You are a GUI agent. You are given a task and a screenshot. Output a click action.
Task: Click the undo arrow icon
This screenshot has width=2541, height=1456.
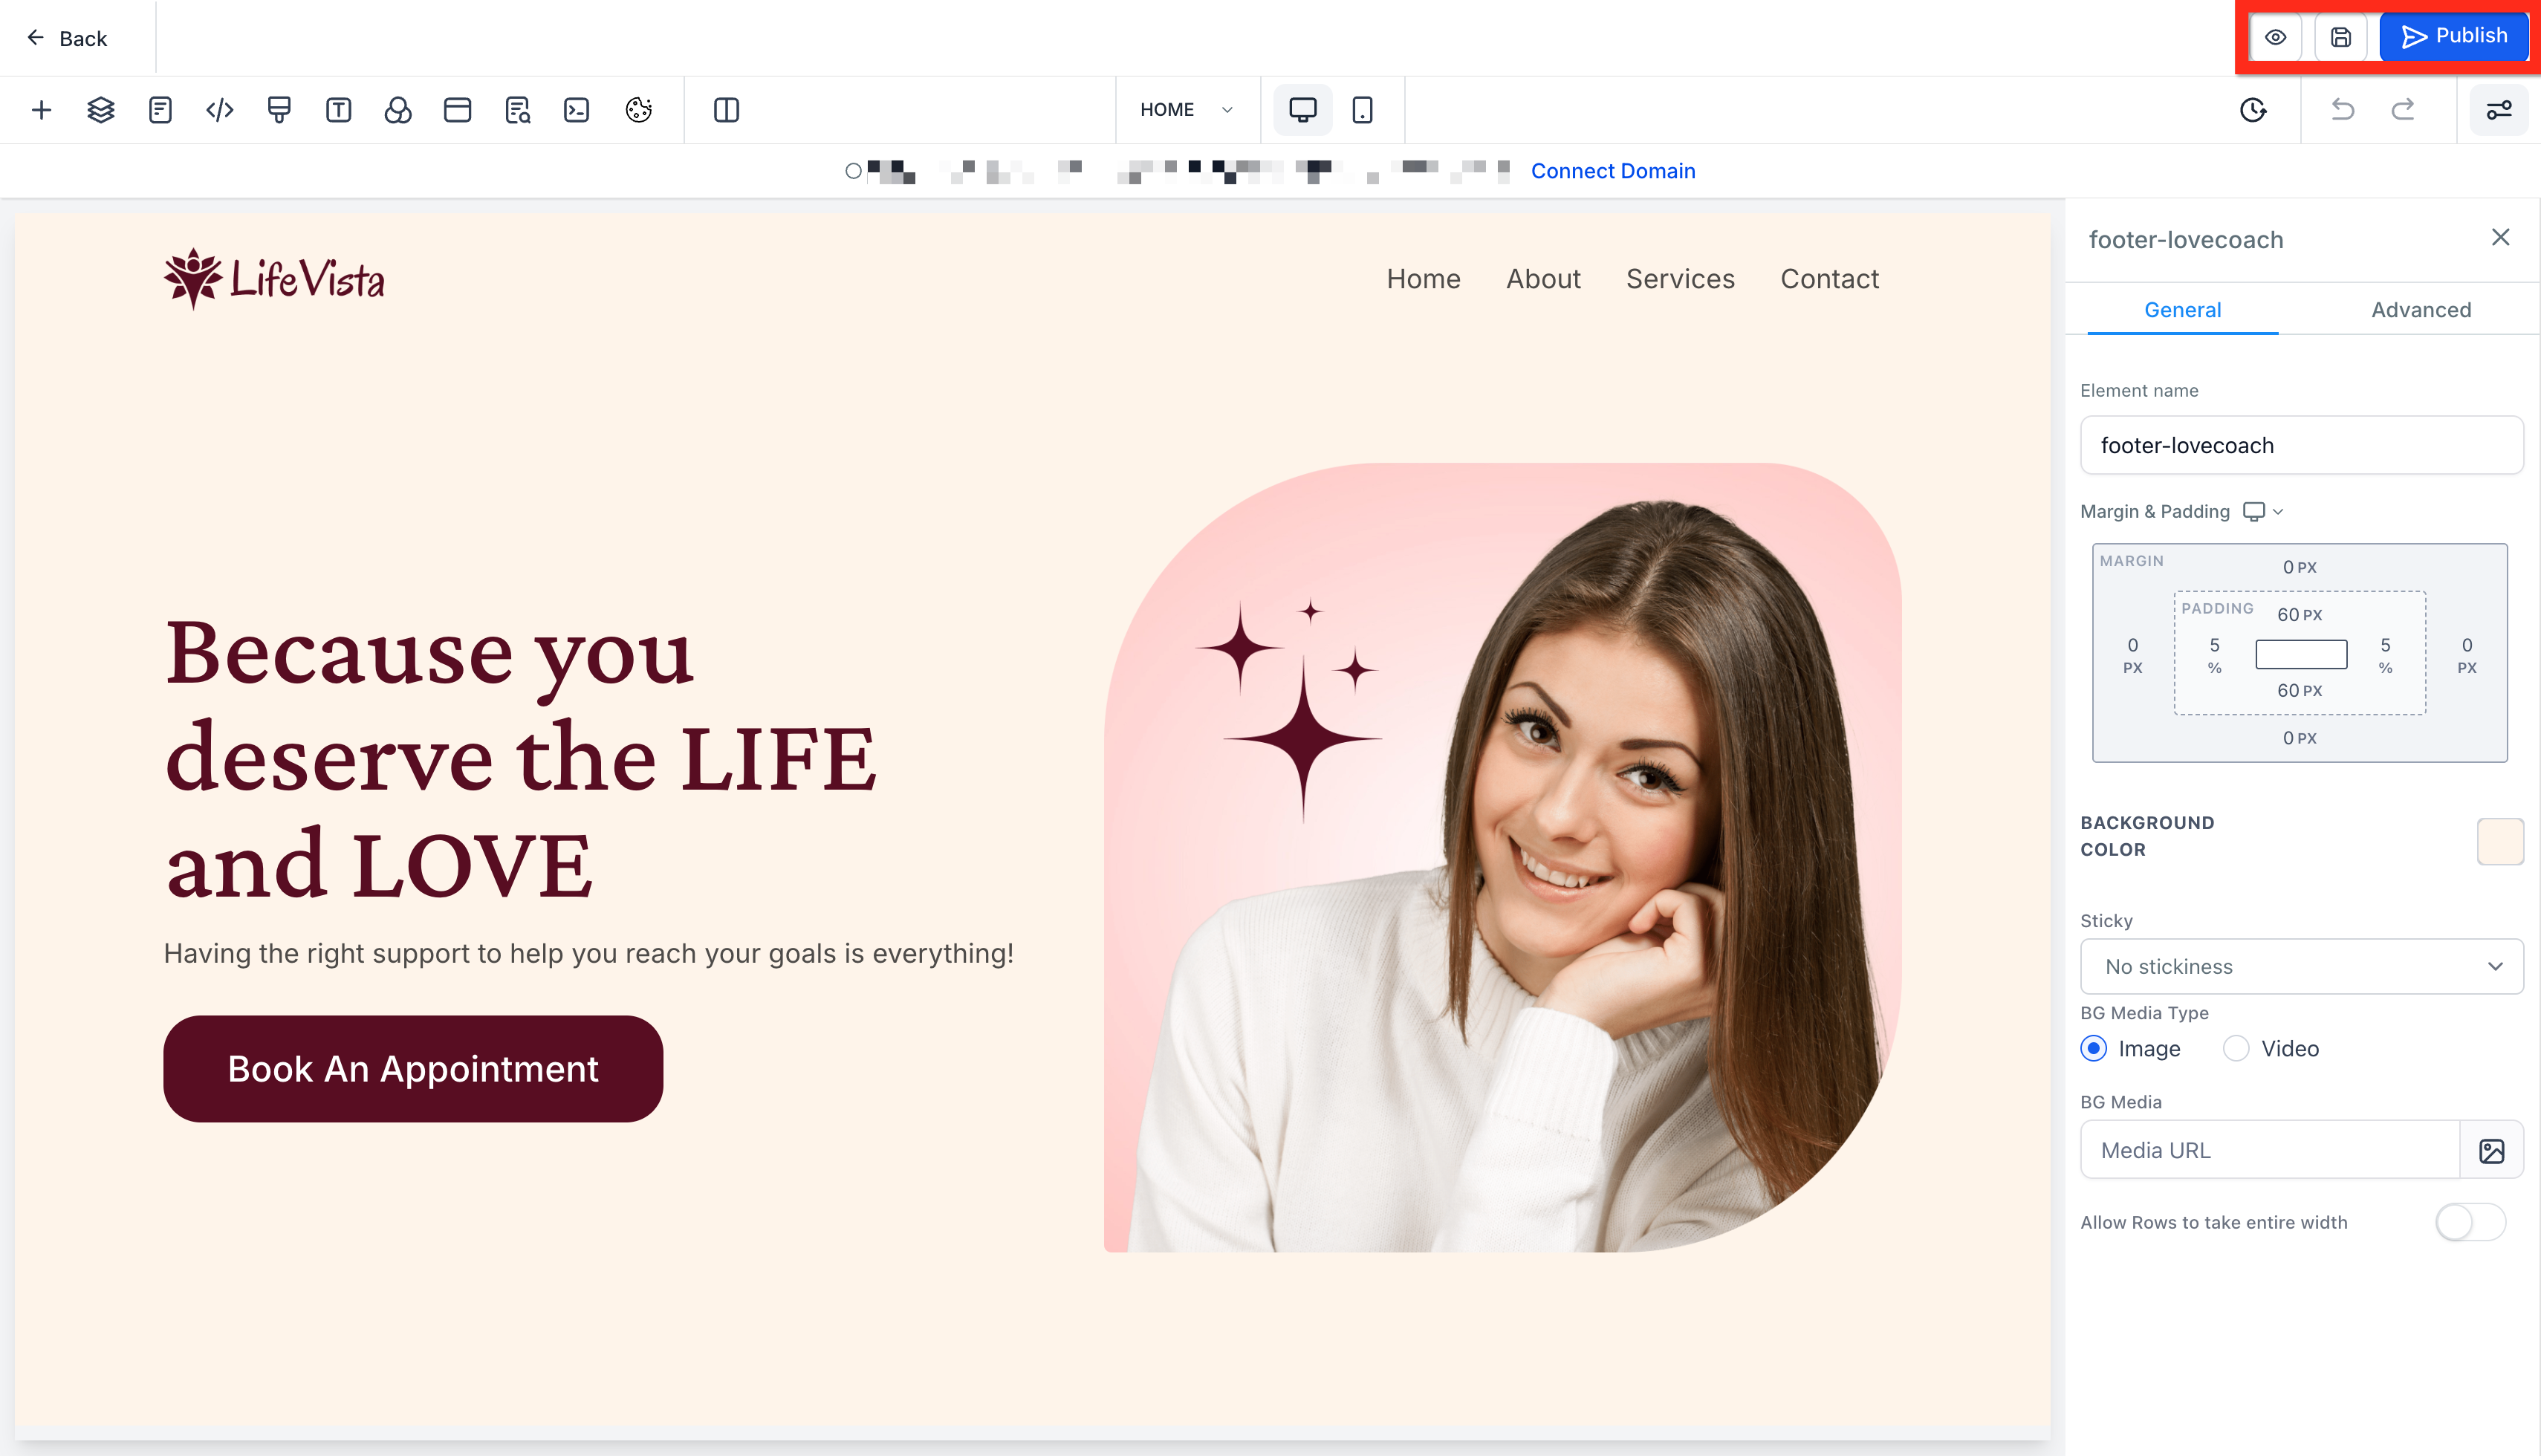click(x=2342, y=110)
